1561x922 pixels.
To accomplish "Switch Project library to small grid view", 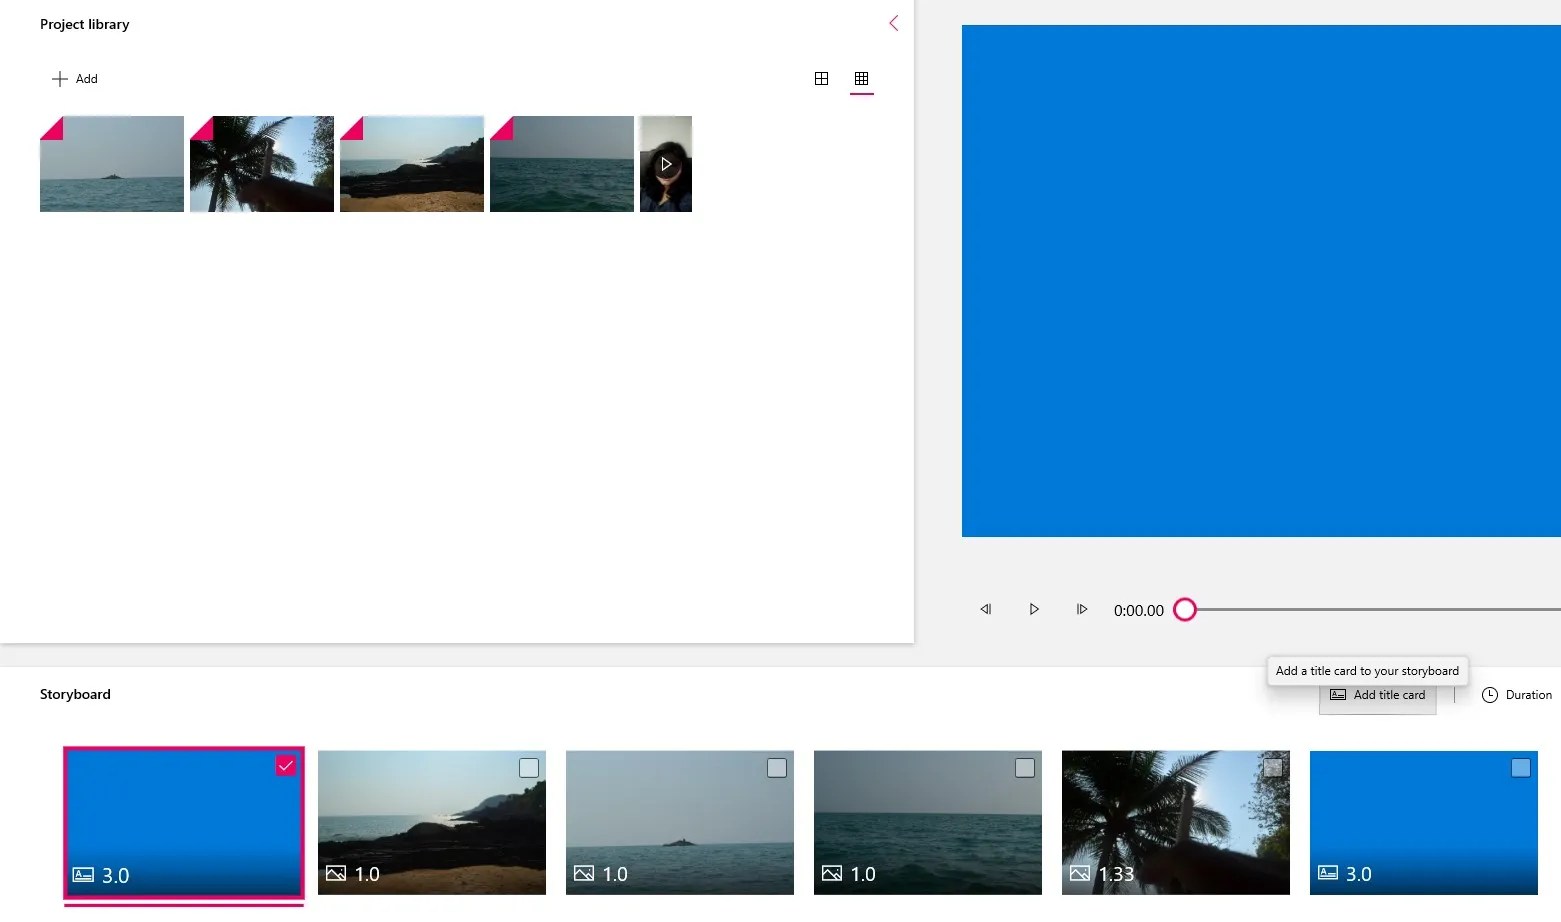I will point(861,78).
